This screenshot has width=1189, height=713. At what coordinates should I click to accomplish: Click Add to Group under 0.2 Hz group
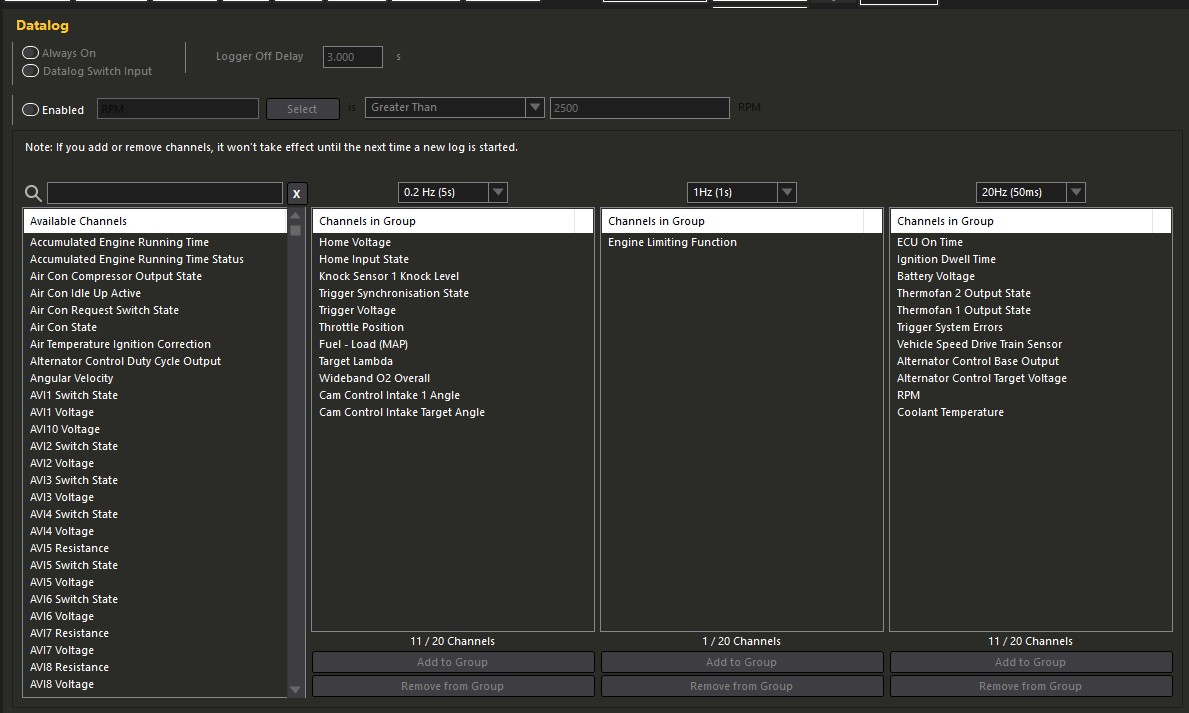pyautogui.click(x=453, y=662)
